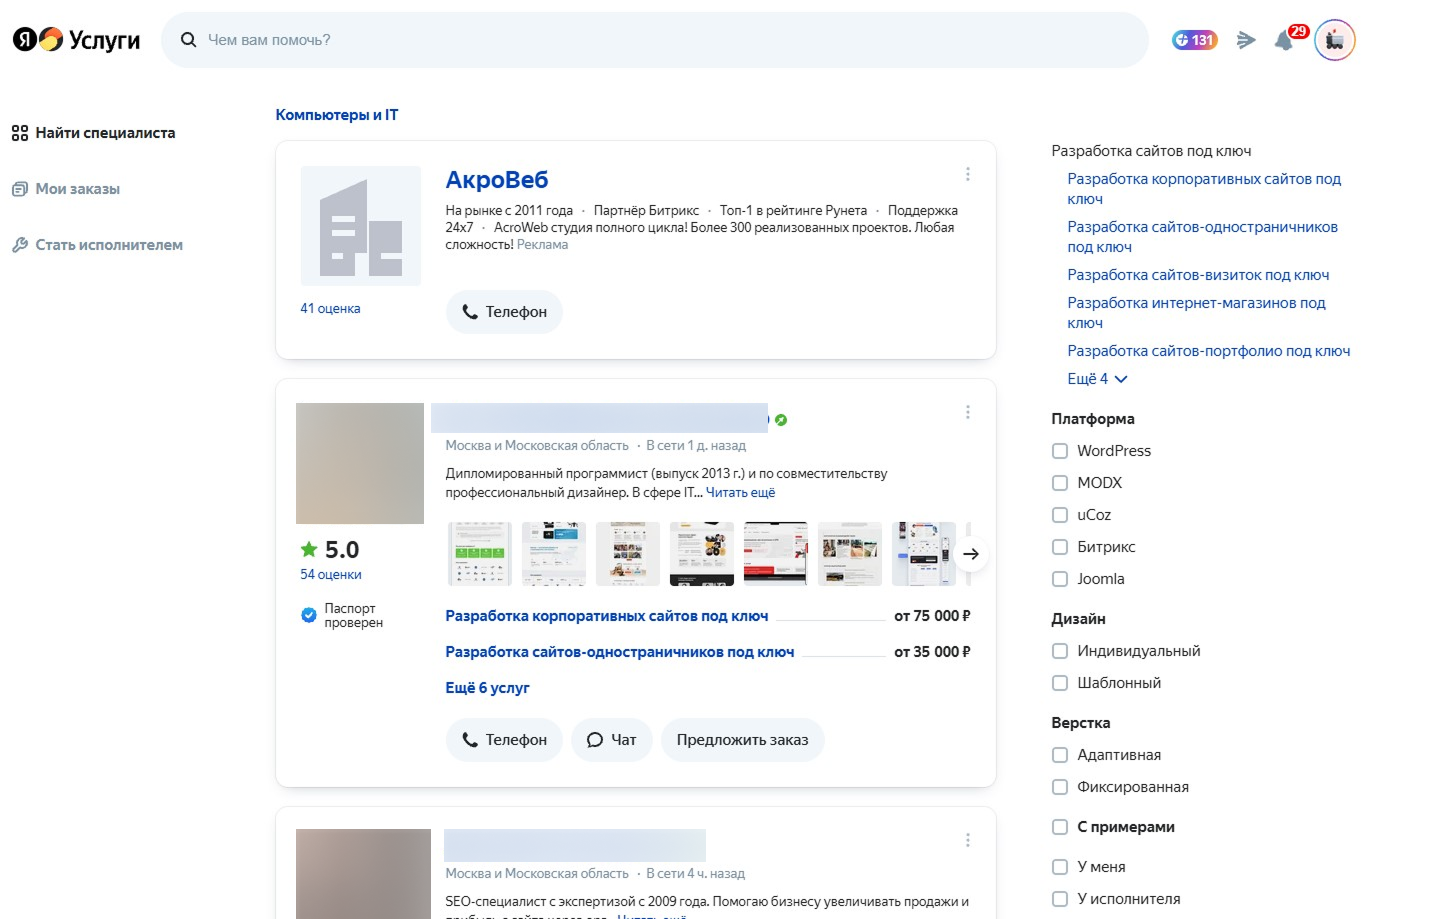Expand the Ещё 4 categories list

point(1096,379)
